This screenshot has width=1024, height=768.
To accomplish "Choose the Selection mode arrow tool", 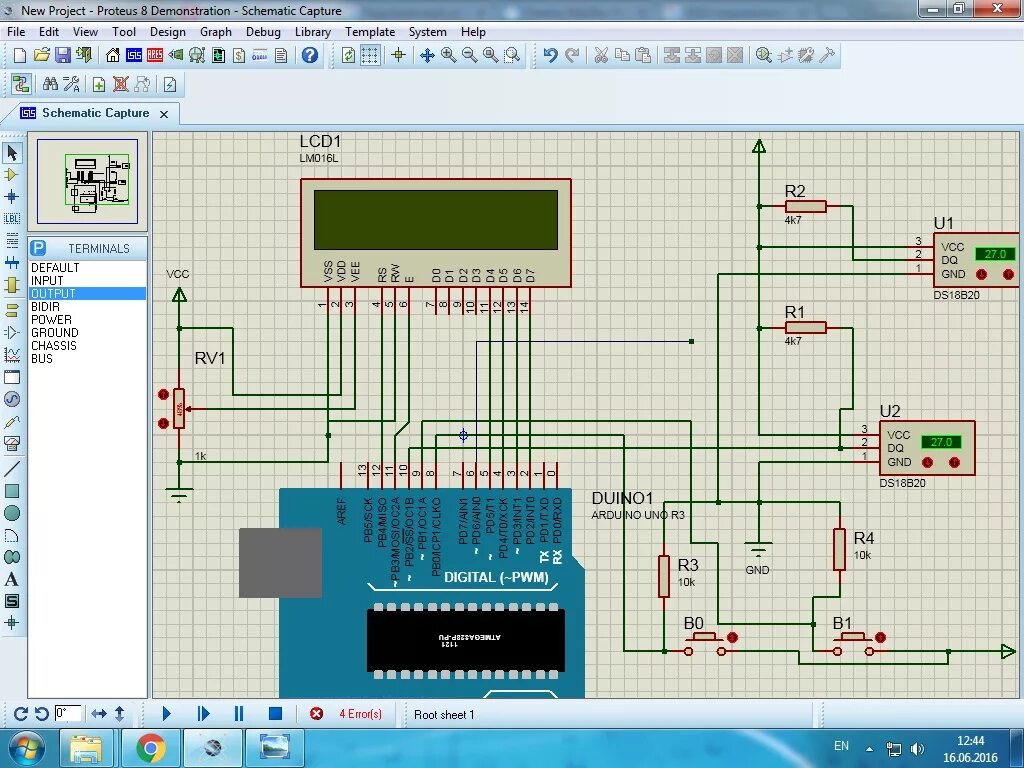I will (x=12, y=153).
